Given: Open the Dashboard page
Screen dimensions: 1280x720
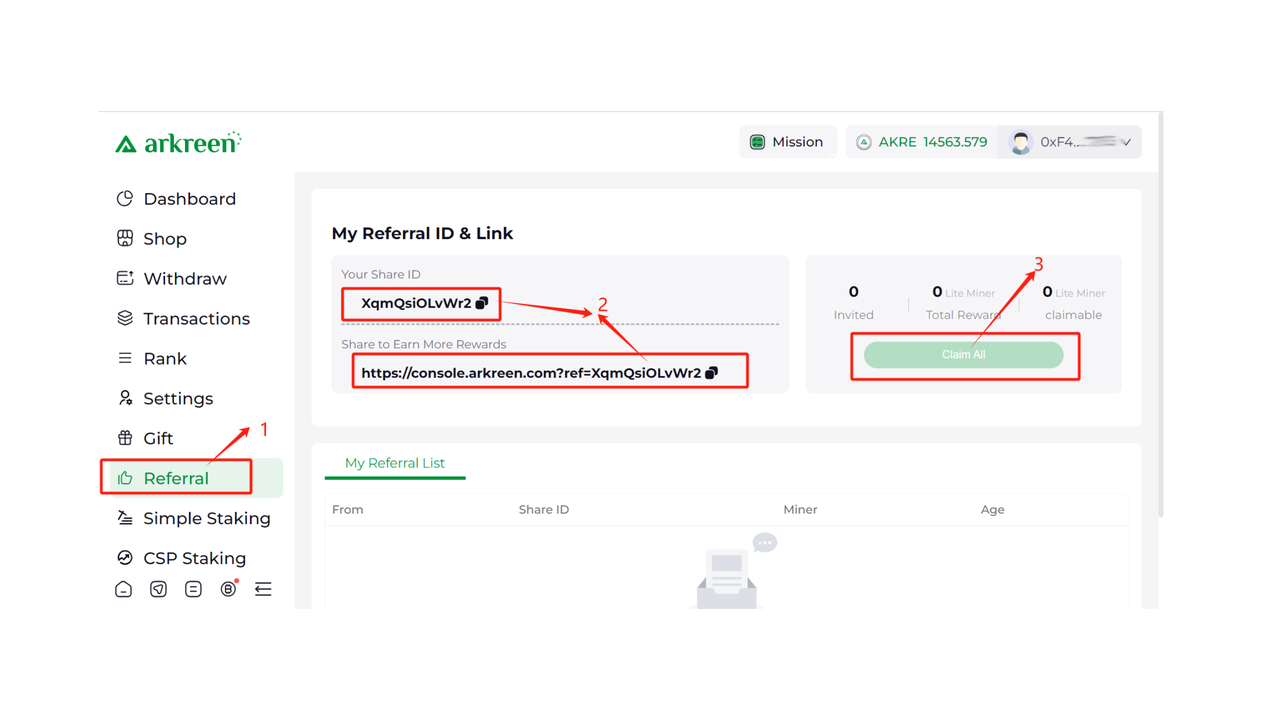Looking at the screenshot, I should (189, 199).
